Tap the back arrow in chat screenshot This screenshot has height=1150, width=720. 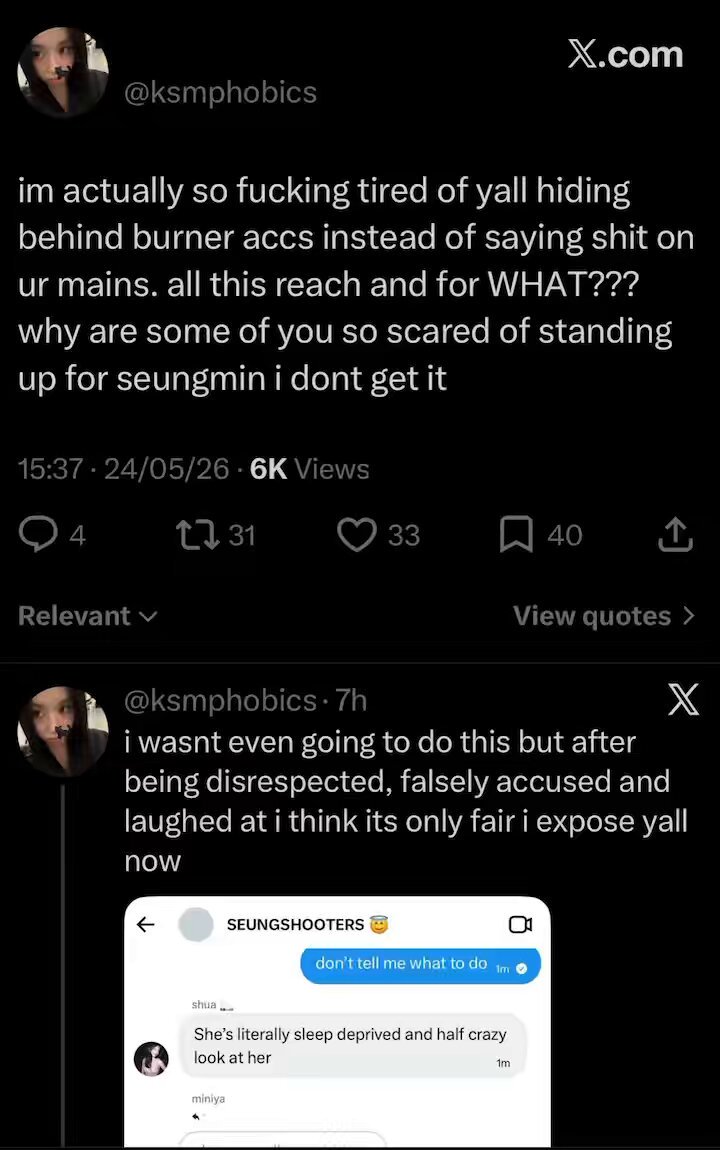tap(146, 924)
